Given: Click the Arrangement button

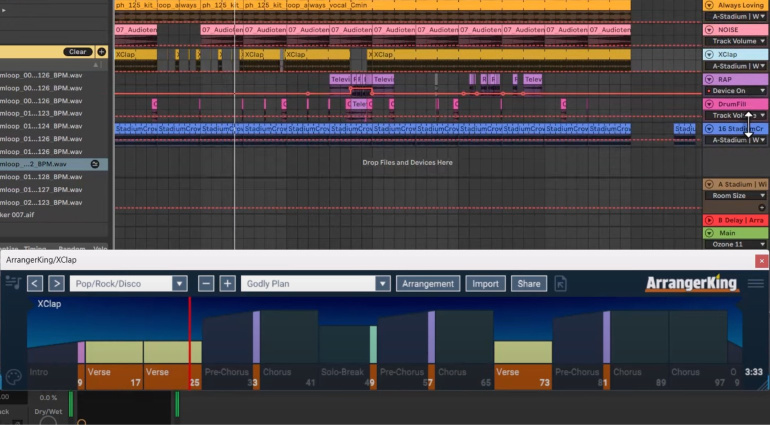Looking at the screenshot, I should 428,283.
